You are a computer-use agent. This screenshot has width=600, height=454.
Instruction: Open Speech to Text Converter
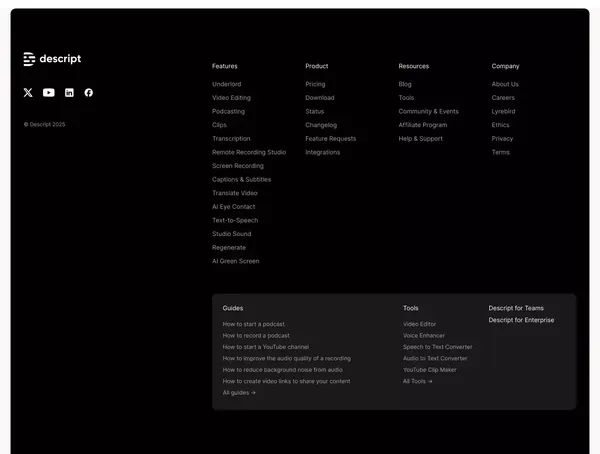click(437, 347)
